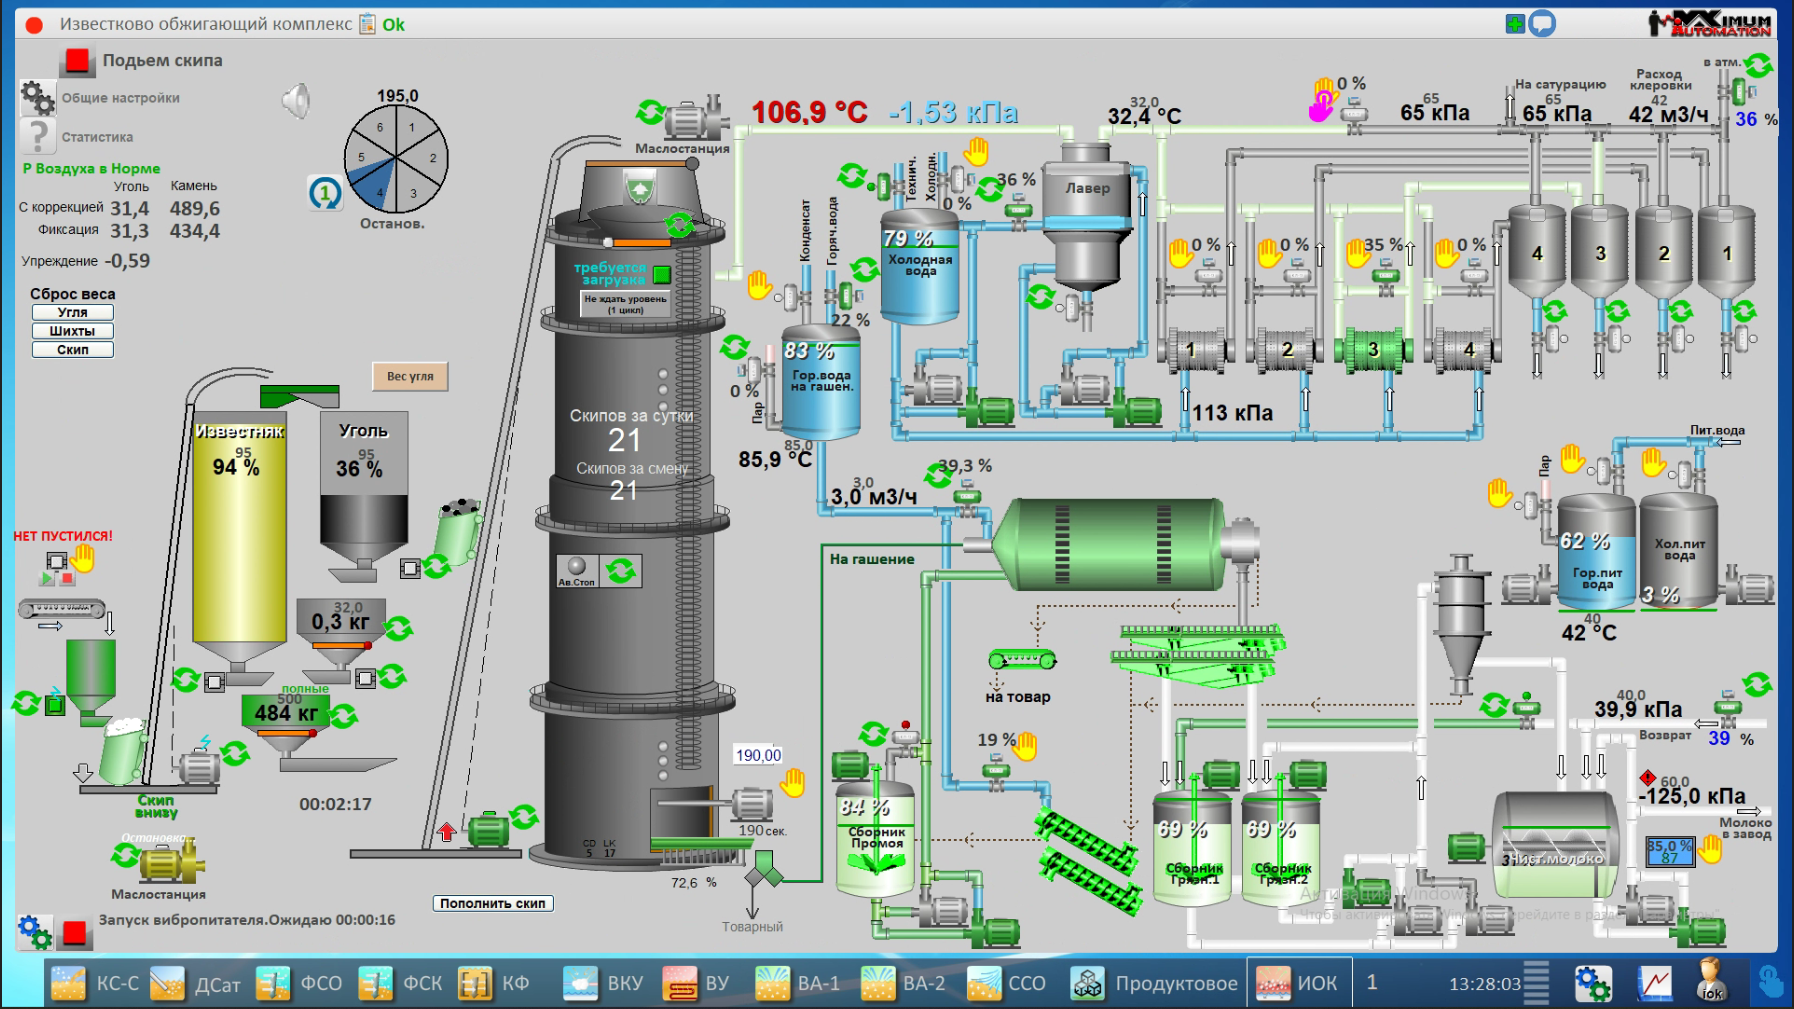Screen dimensions: 1794x1009
Task: Open the gears settings icon in the bottom bar
Action: 1593,983
